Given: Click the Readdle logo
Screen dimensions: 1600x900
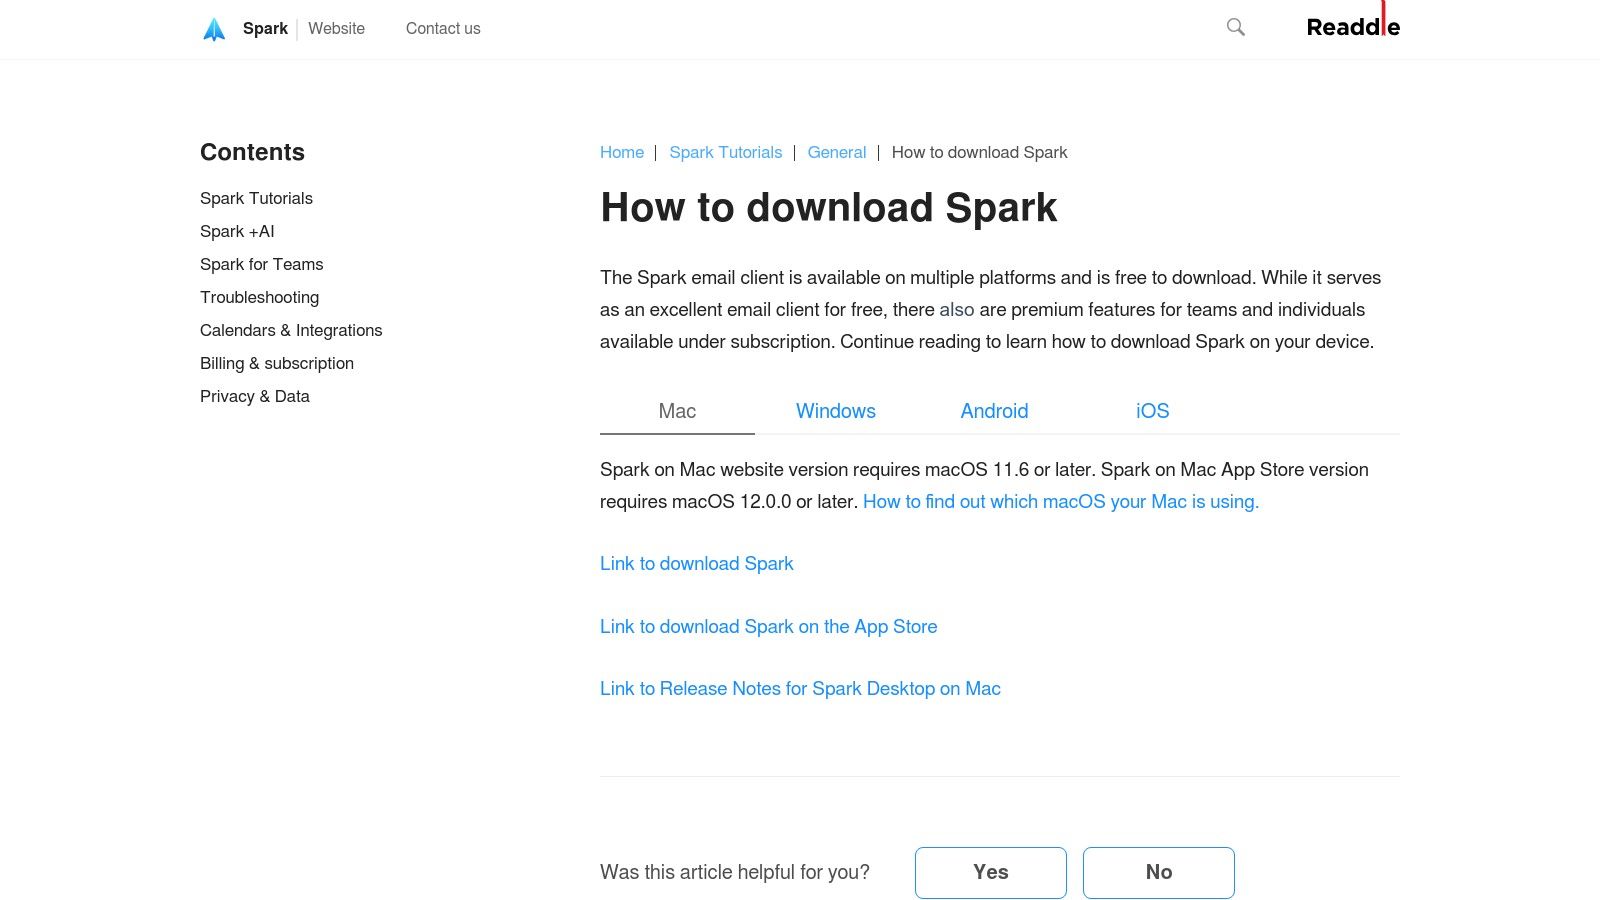Looking at the screenshot, I should (1352, 27).
